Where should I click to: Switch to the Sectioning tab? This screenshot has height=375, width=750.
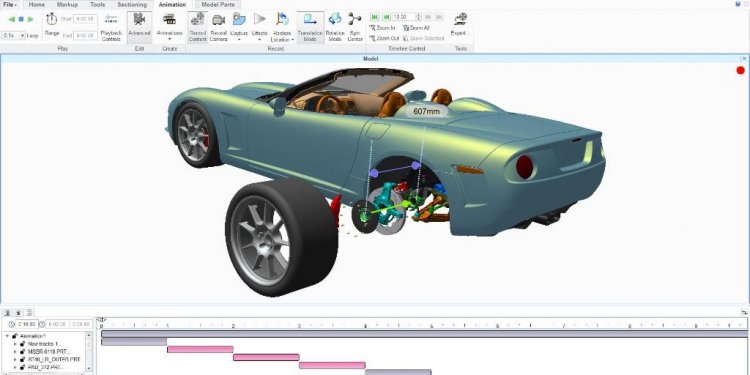[132, 5]
